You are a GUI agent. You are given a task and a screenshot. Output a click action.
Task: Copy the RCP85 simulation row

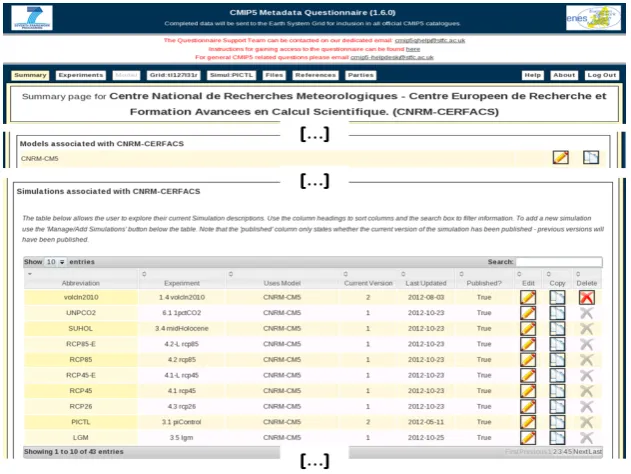pos(557,360)
